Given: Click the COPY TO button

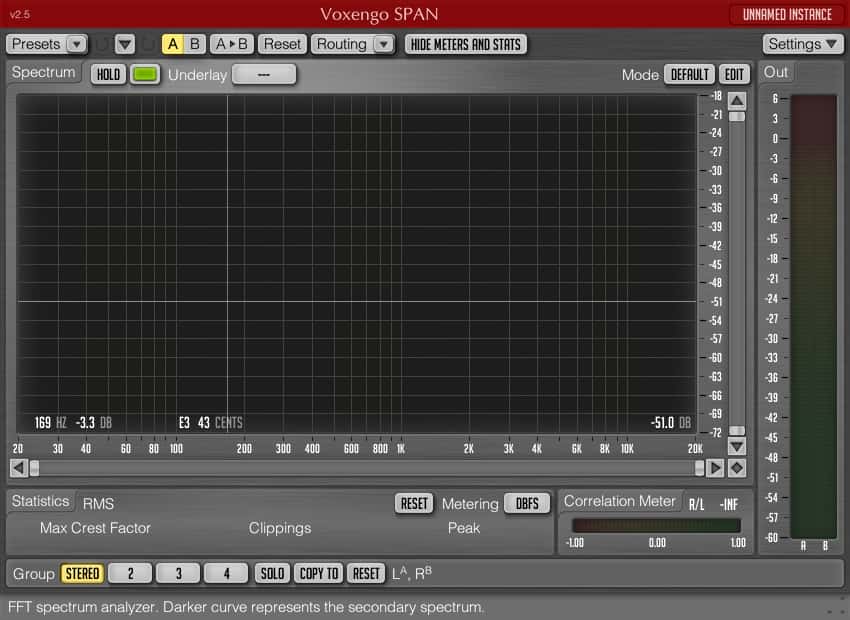Looking at the screenshot, I should click(x=319, y=573).
